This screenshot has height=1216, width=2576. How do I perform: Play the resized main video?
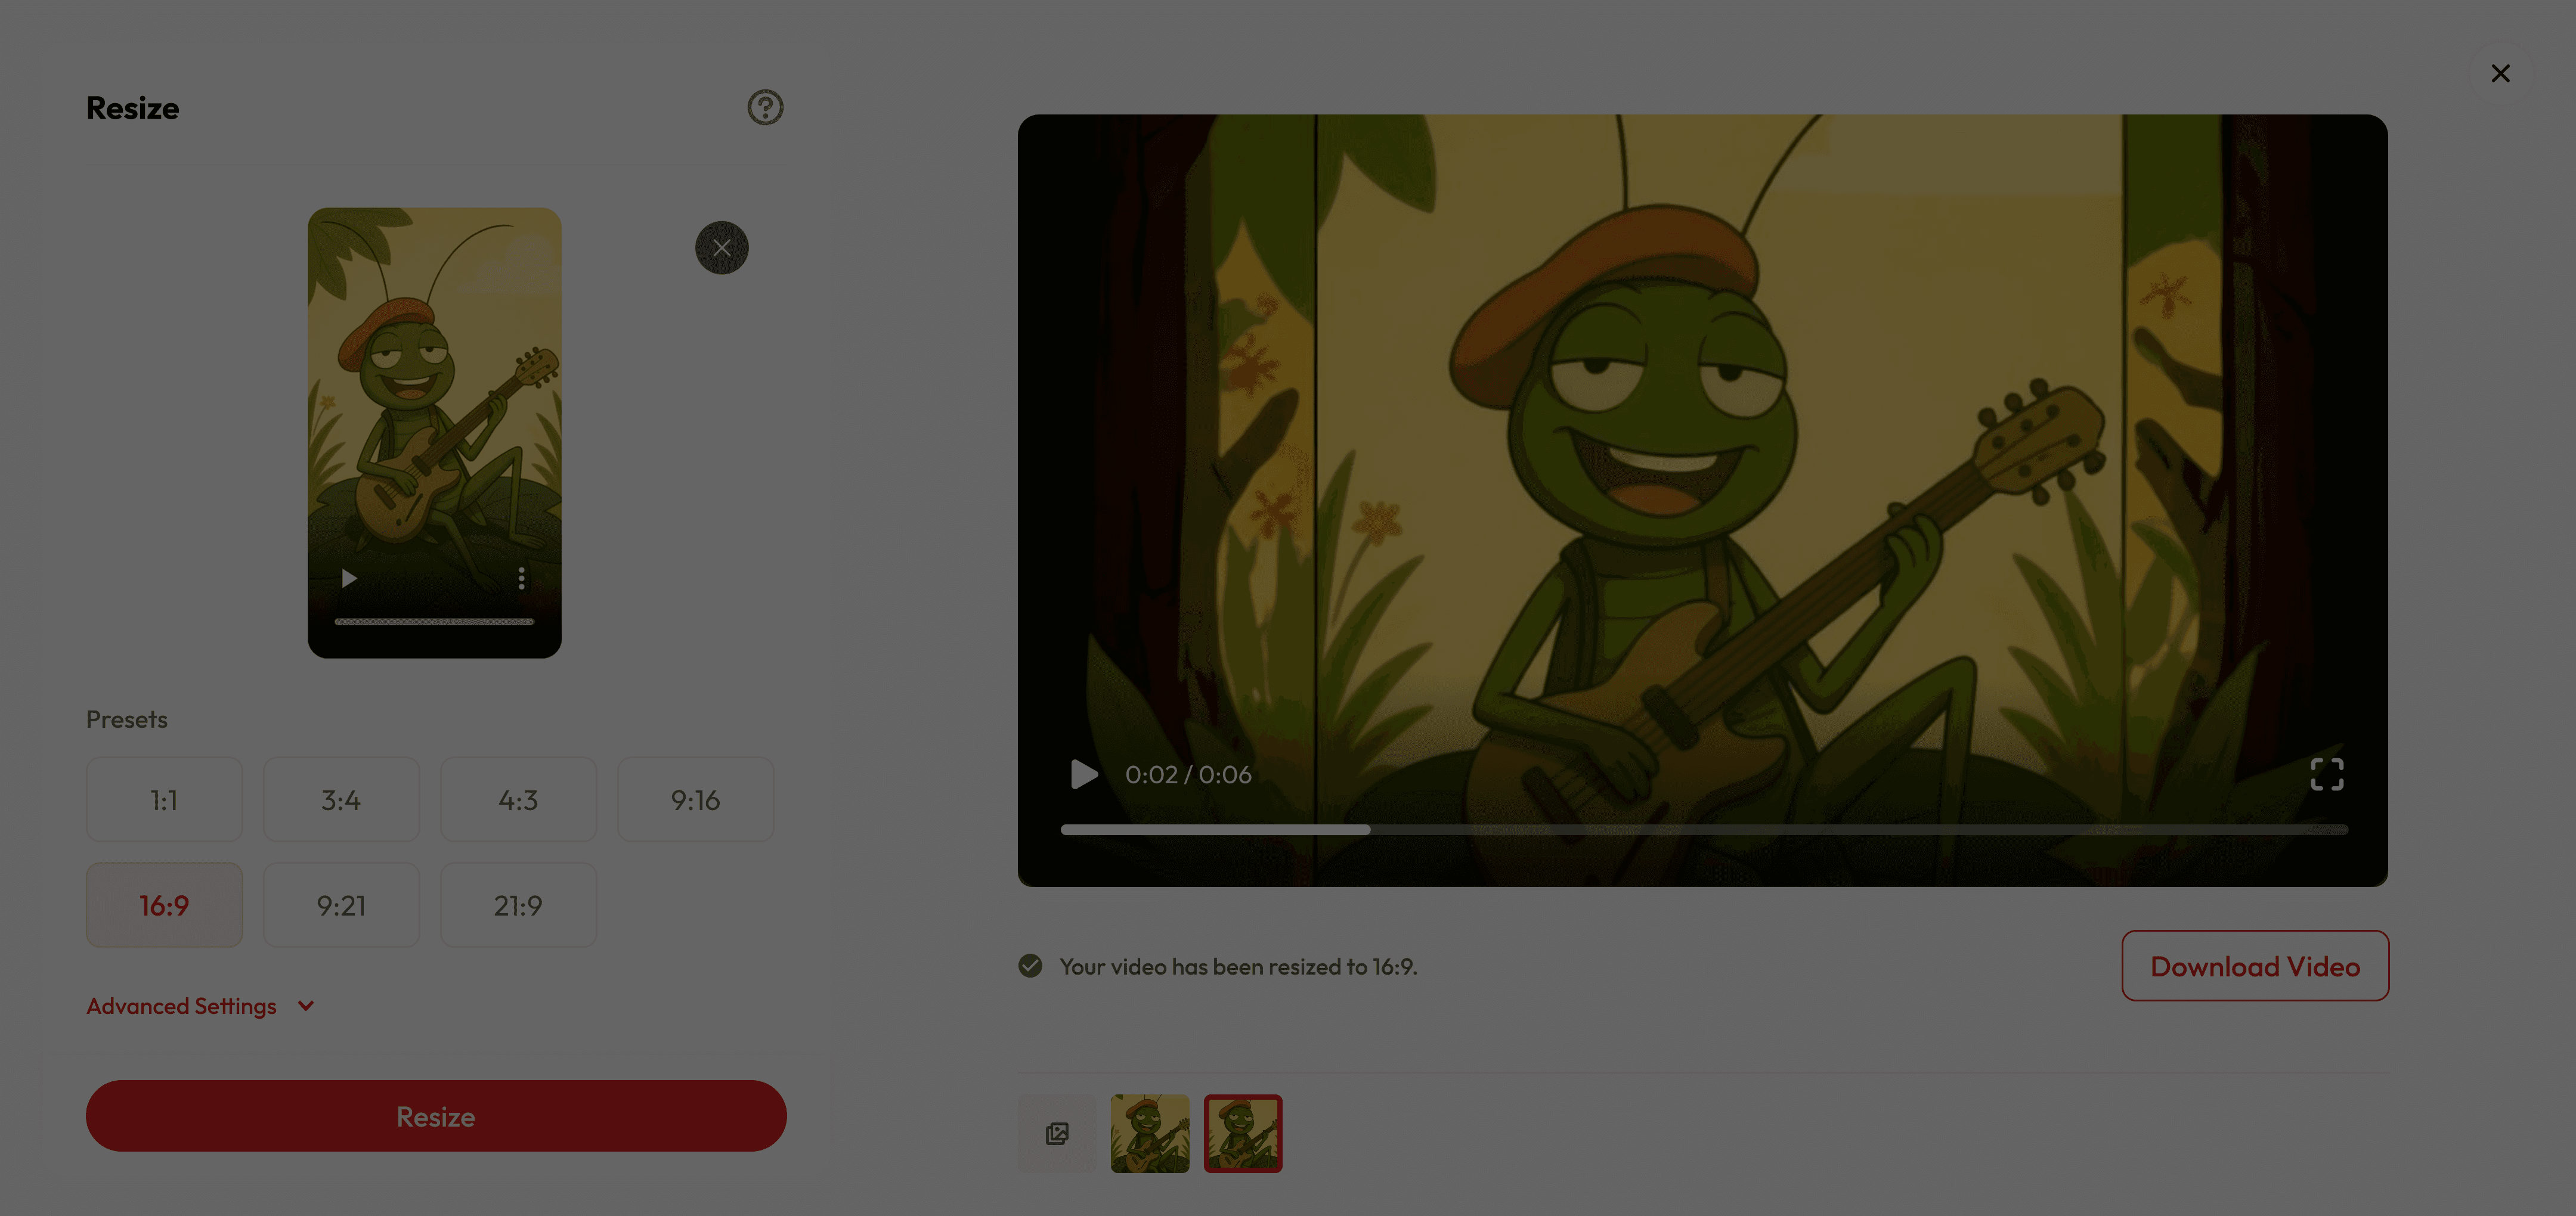click(1083, 774)
